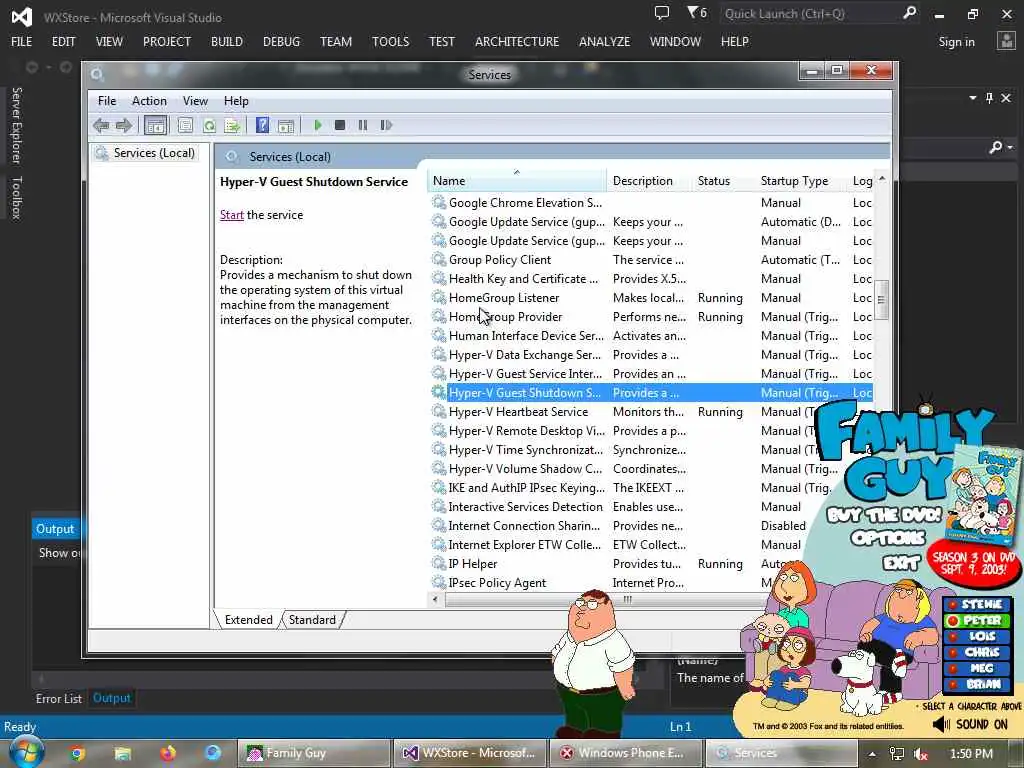Select the Lois character option
1024x768 pixels.
point(976,635)
